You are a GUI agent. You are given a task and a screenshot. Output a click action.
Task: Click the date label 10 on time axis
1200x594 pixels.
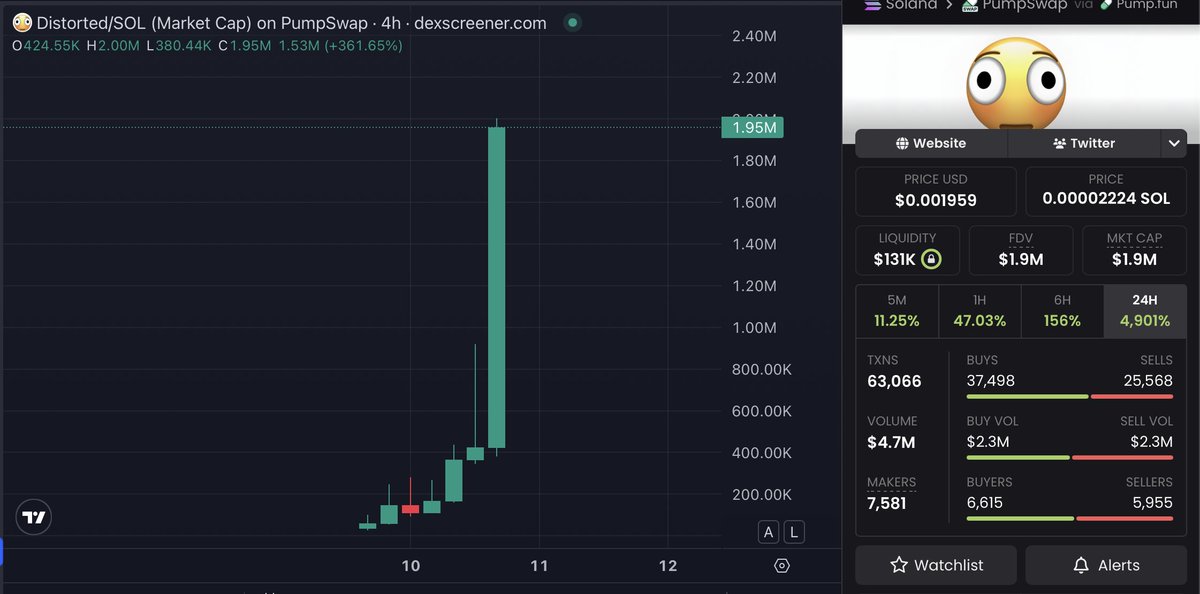point(410,566)
